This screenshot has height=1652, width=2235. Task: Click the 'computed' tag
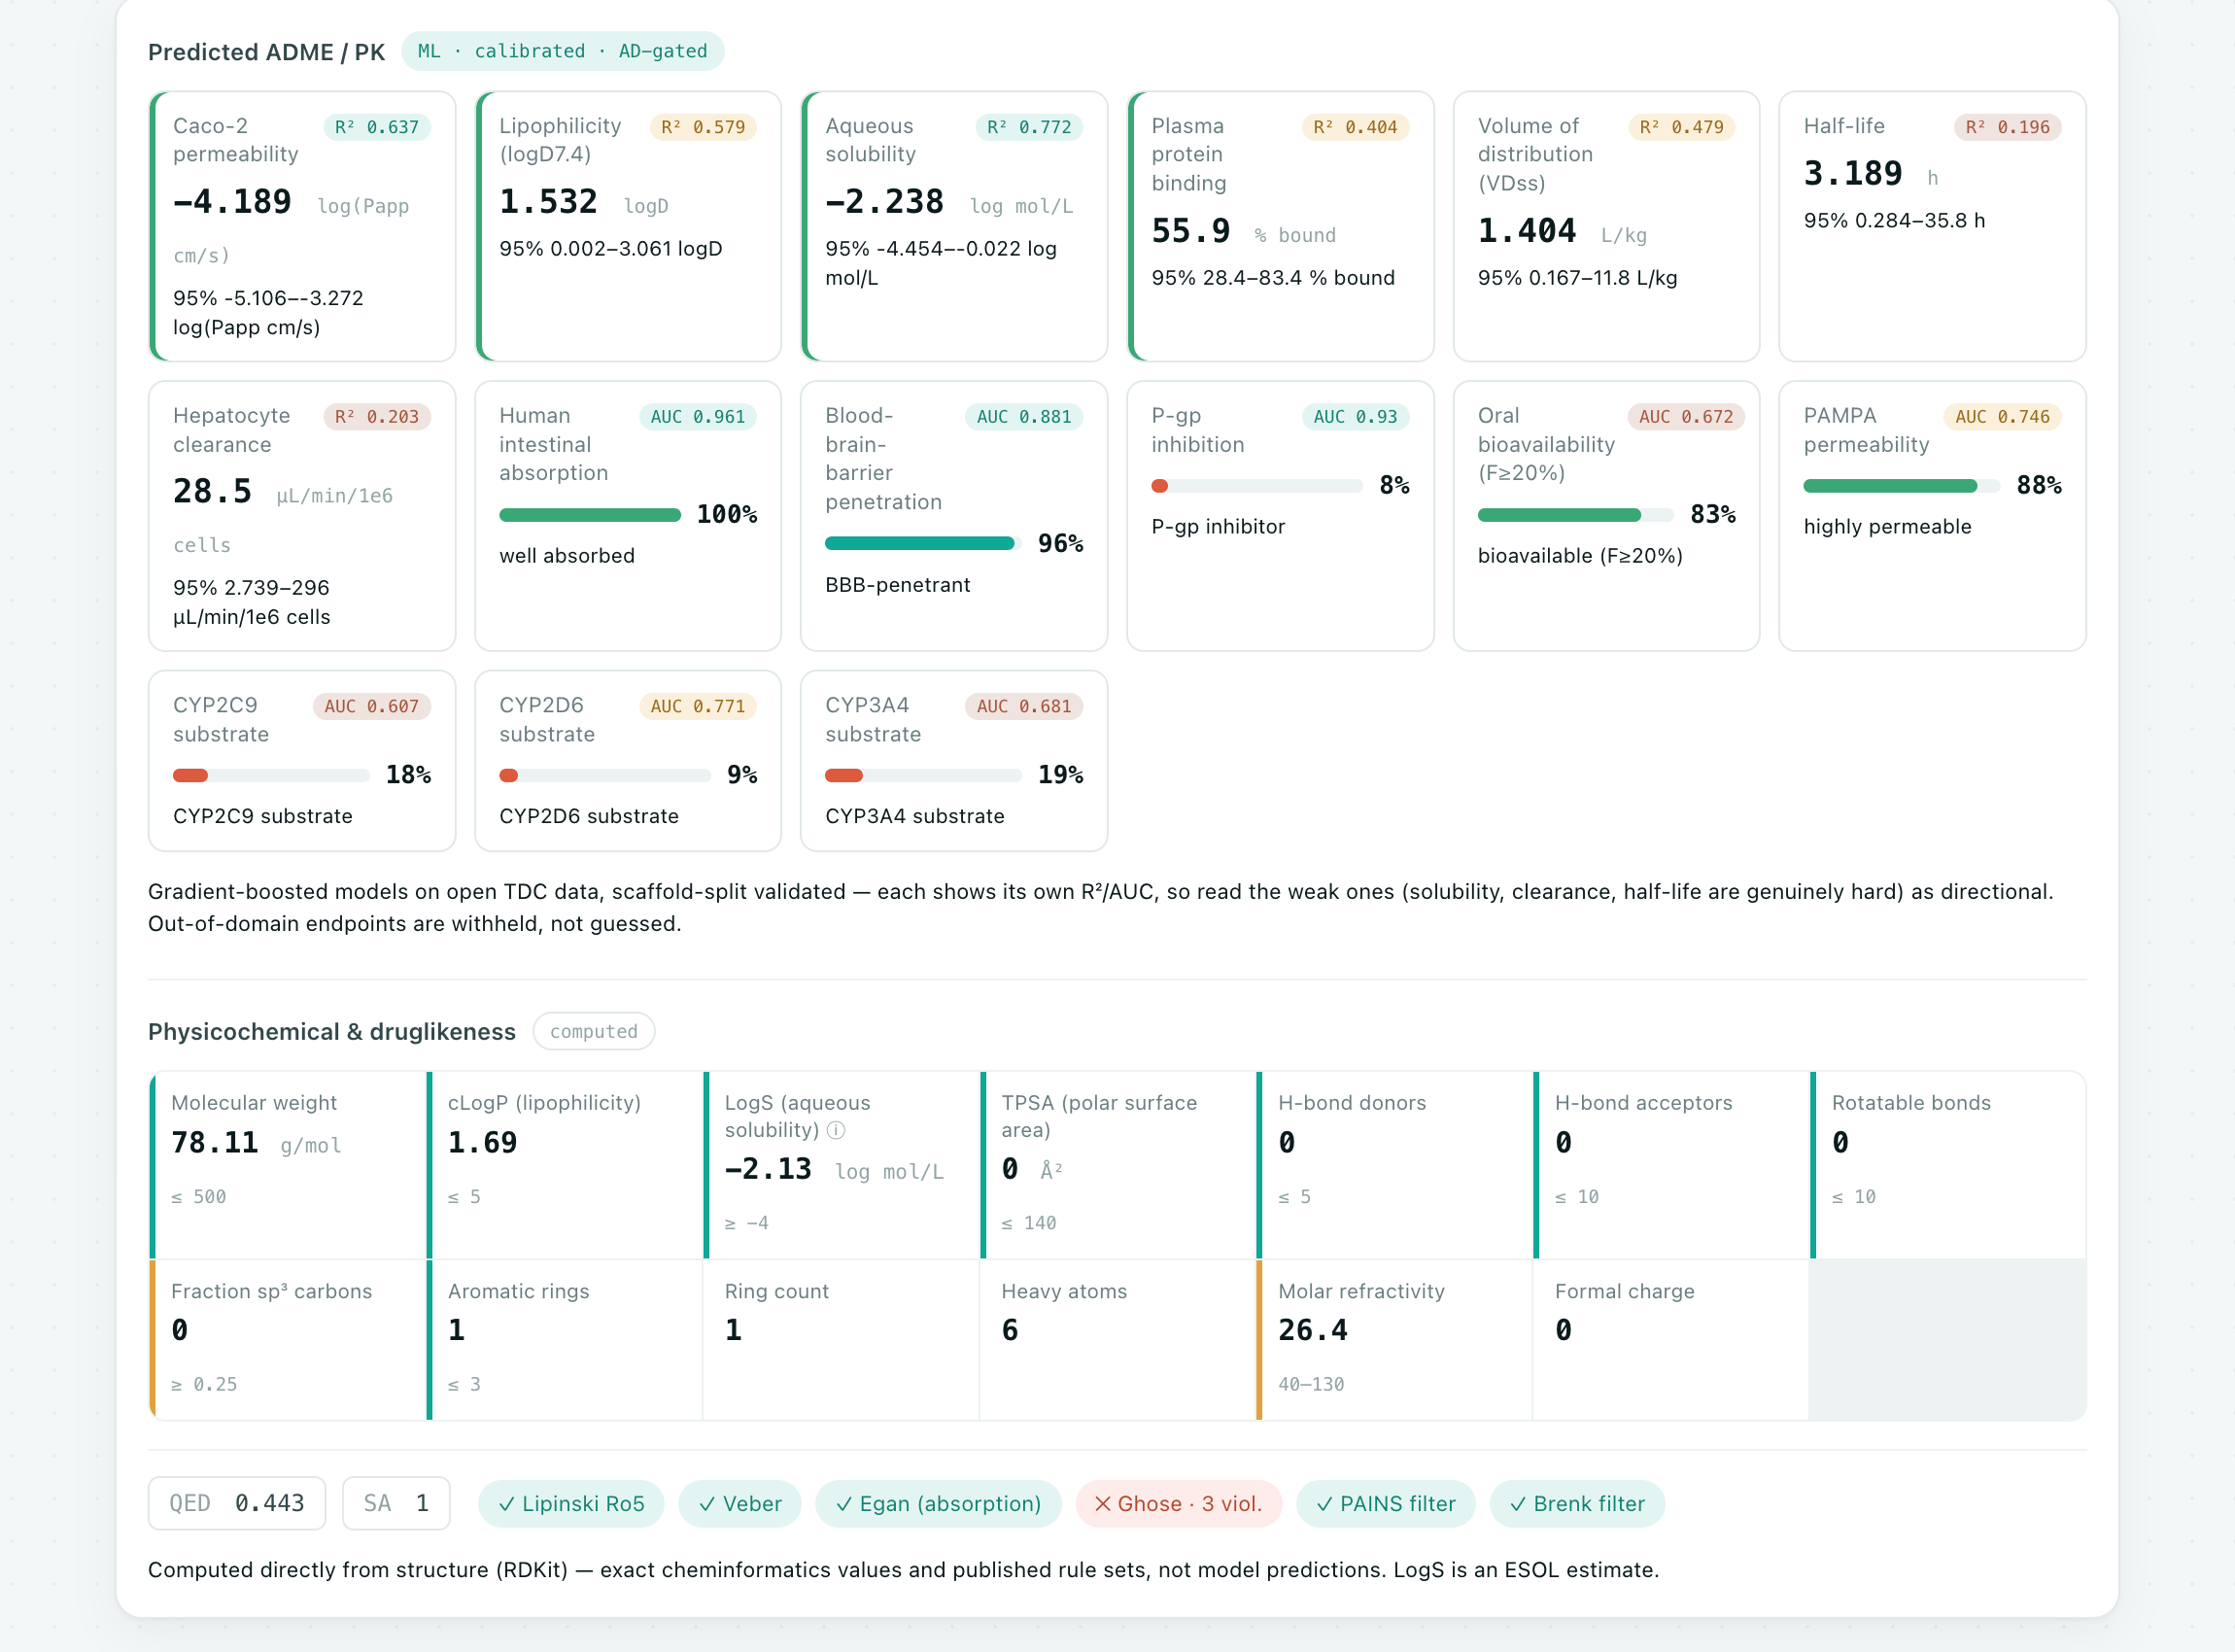(594, 1031)
